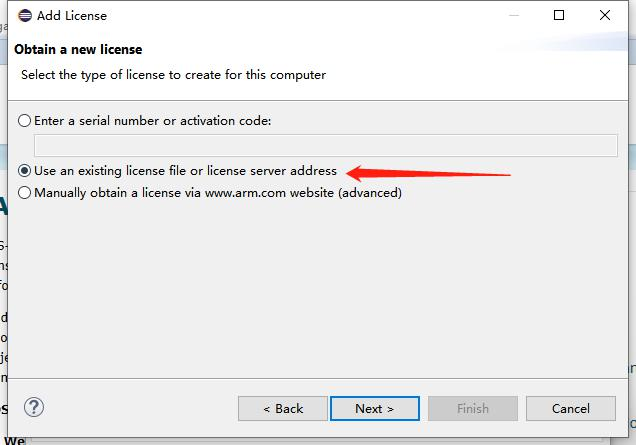The image size is (636, 445).
Task: Select the serial number or activation code option
Action: tap(25, 120)
